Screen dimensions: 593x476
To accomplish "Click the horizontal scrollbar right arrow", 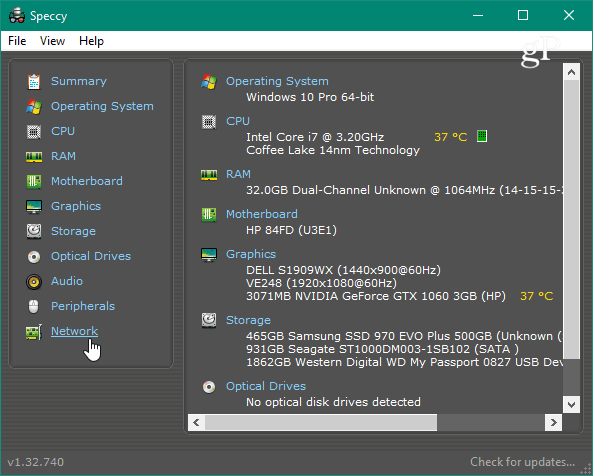I will point(553,422).
